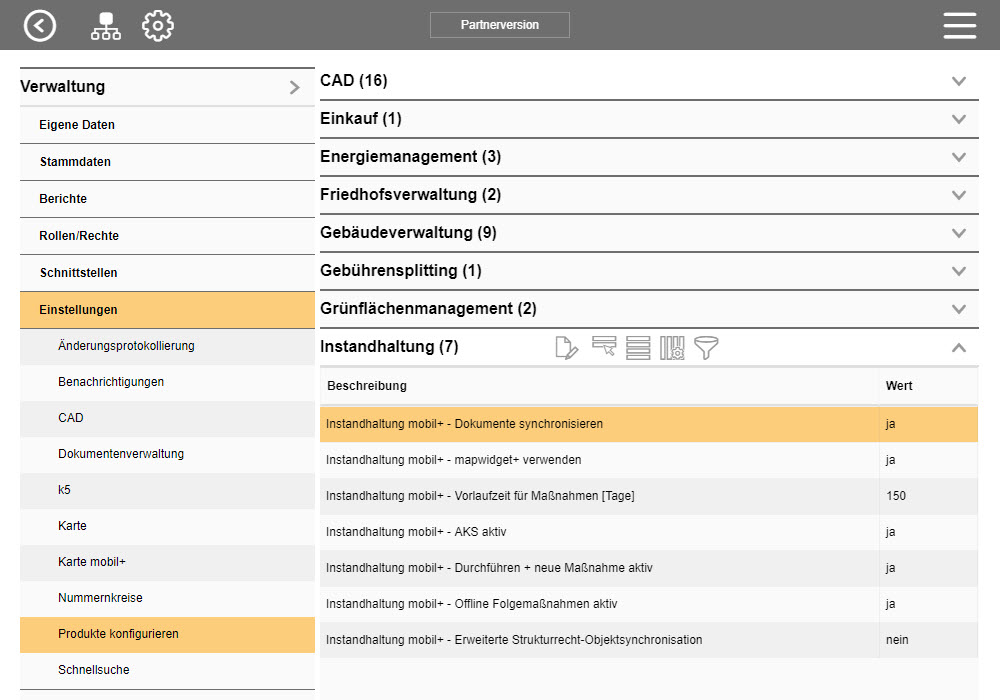The width and height of the screenshot is (1000, 700).
Task: Select the edit document icon in Instandhaltung toolbar
Action: pyautogui.click(x=567, y=348)
